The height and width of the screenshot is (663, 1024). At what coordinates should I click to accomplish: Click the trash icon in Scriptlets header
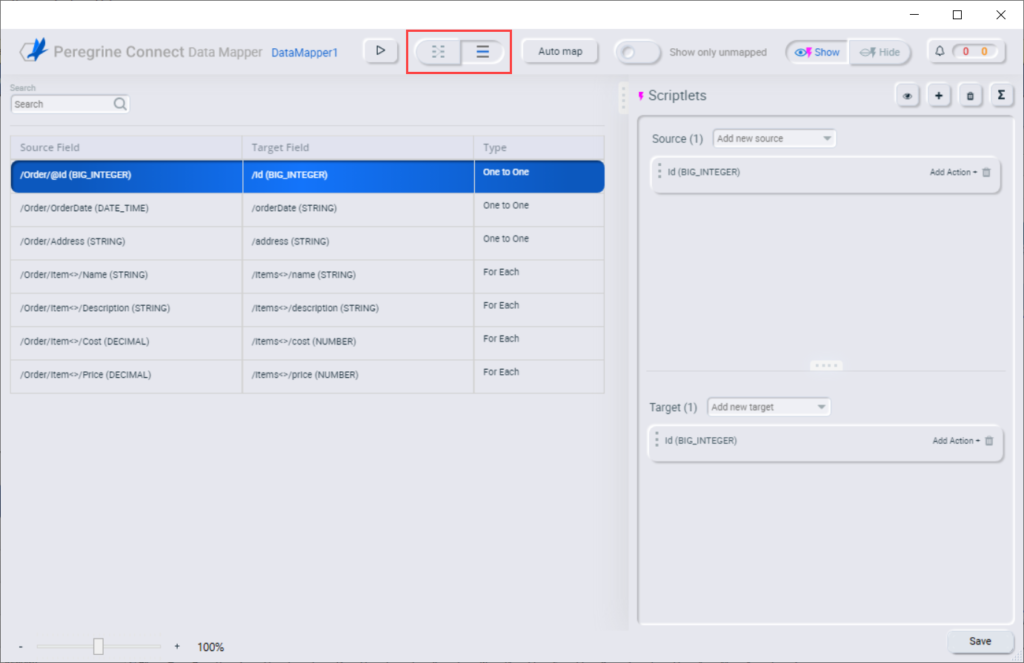969,96
